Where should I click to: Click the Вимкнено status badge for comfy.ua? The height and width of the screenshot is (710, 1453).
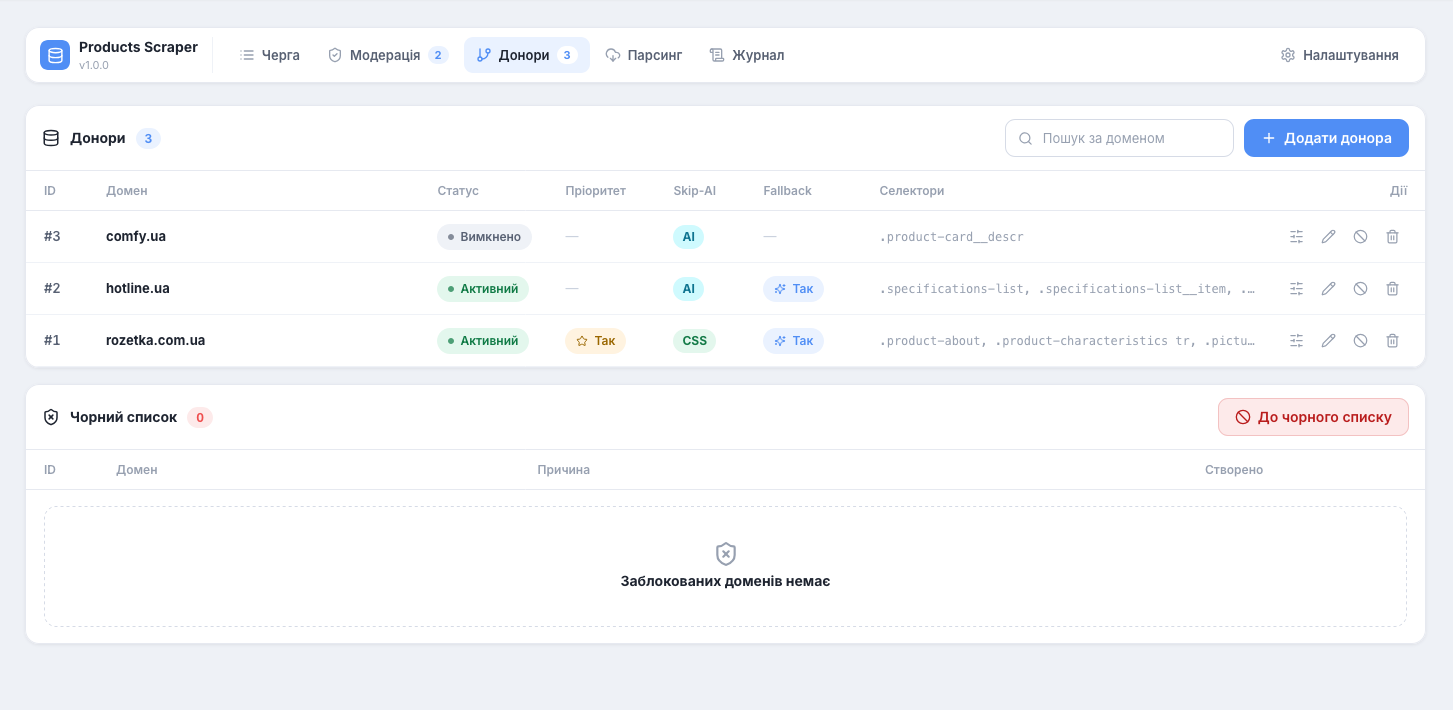coord(484,237)
